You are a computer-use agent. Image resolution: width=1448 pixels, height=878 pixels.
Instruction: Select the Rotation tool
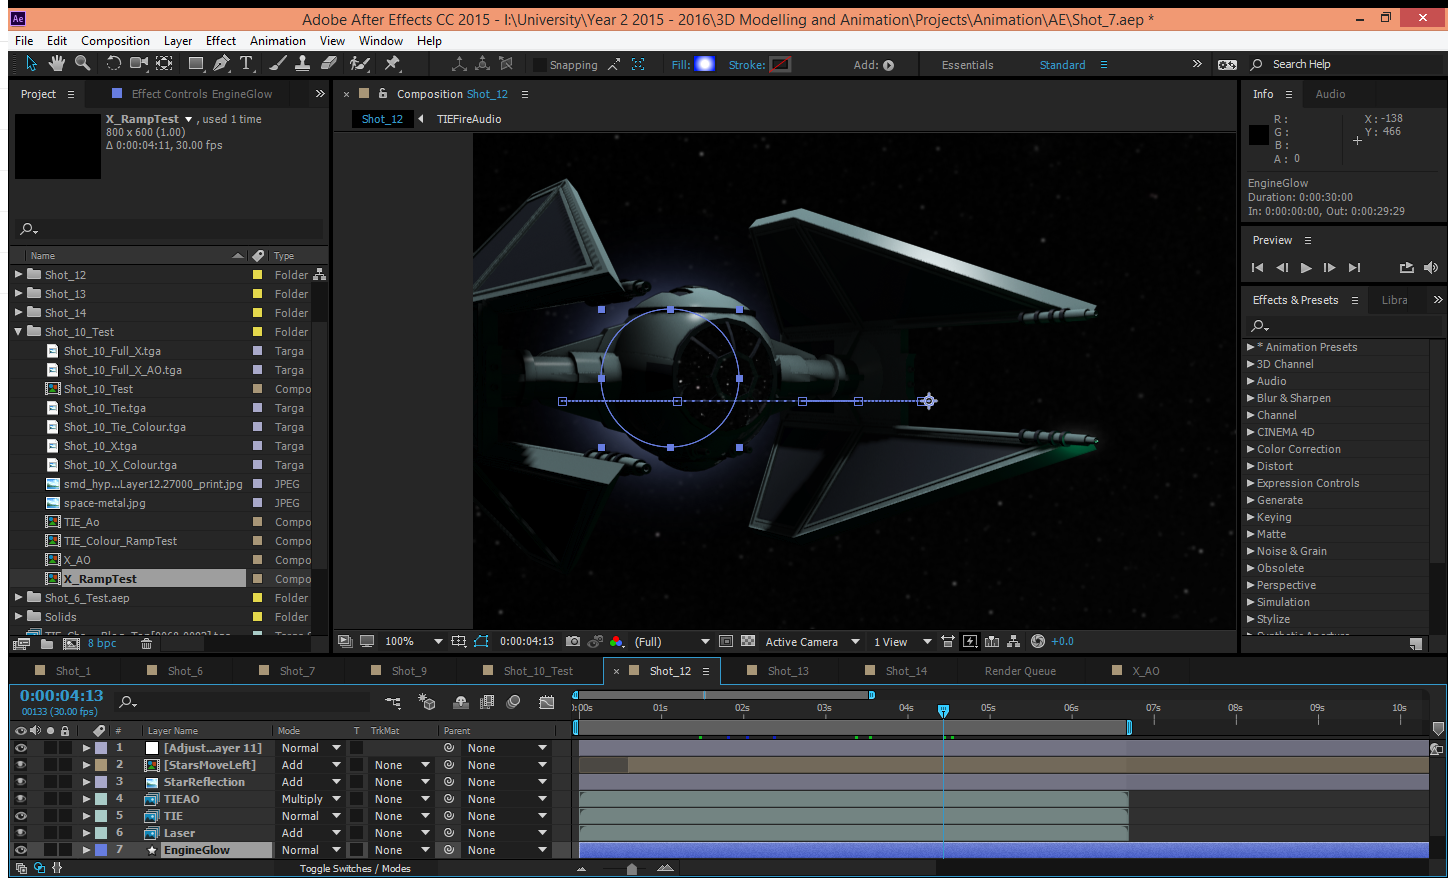pyautogui.click(x=113, y=64)
